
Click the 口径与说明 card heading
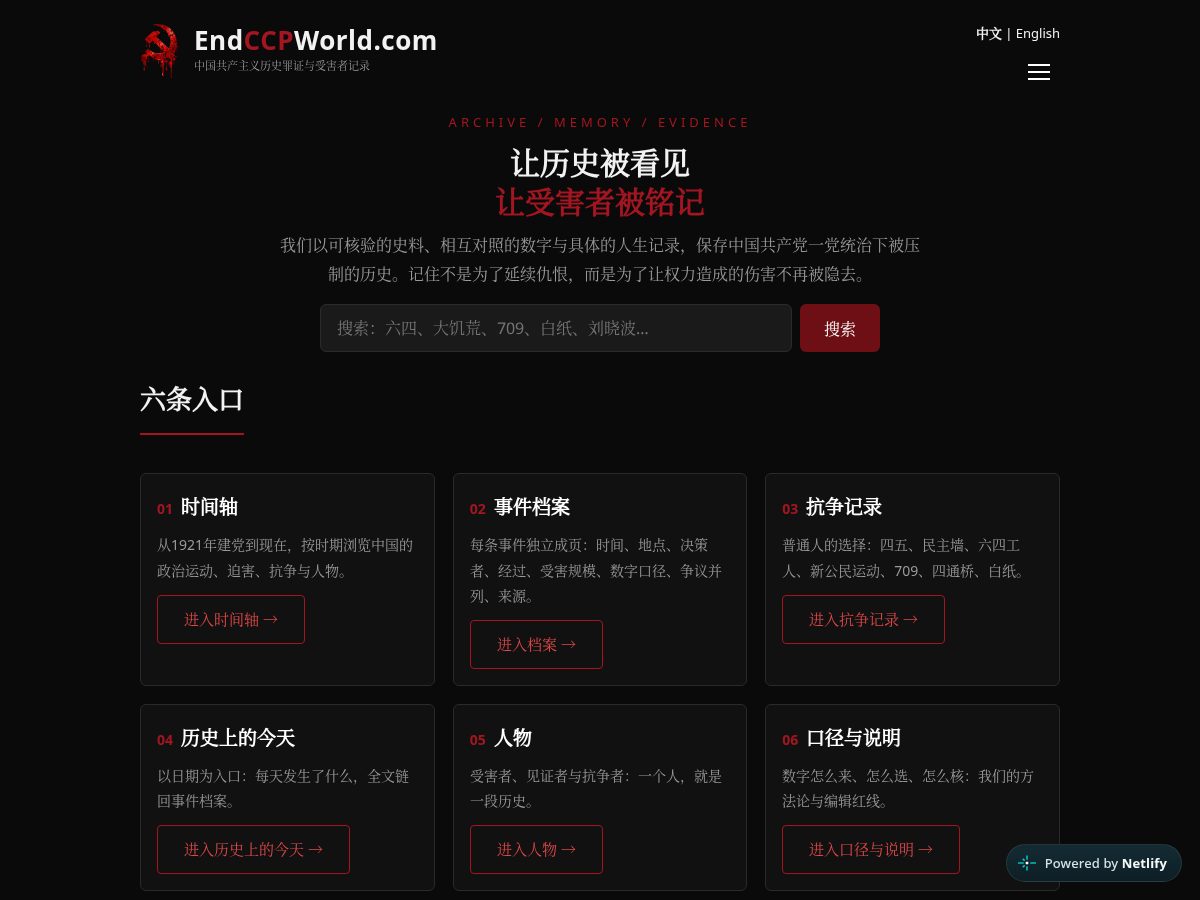tap(854, 738)
